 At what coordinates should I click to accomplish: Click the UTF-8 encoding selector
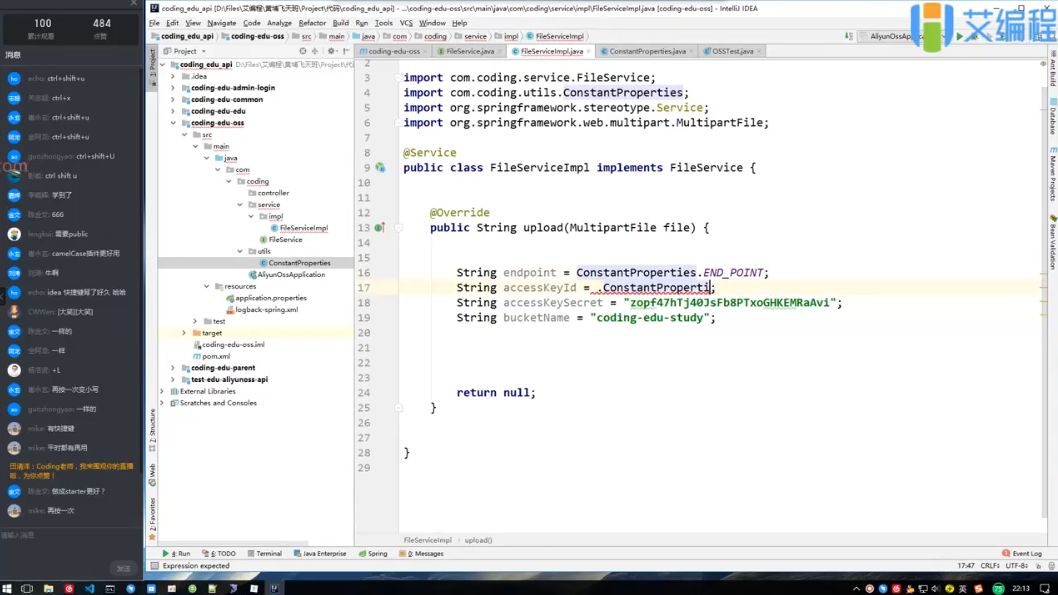[x=1017, y=566]
